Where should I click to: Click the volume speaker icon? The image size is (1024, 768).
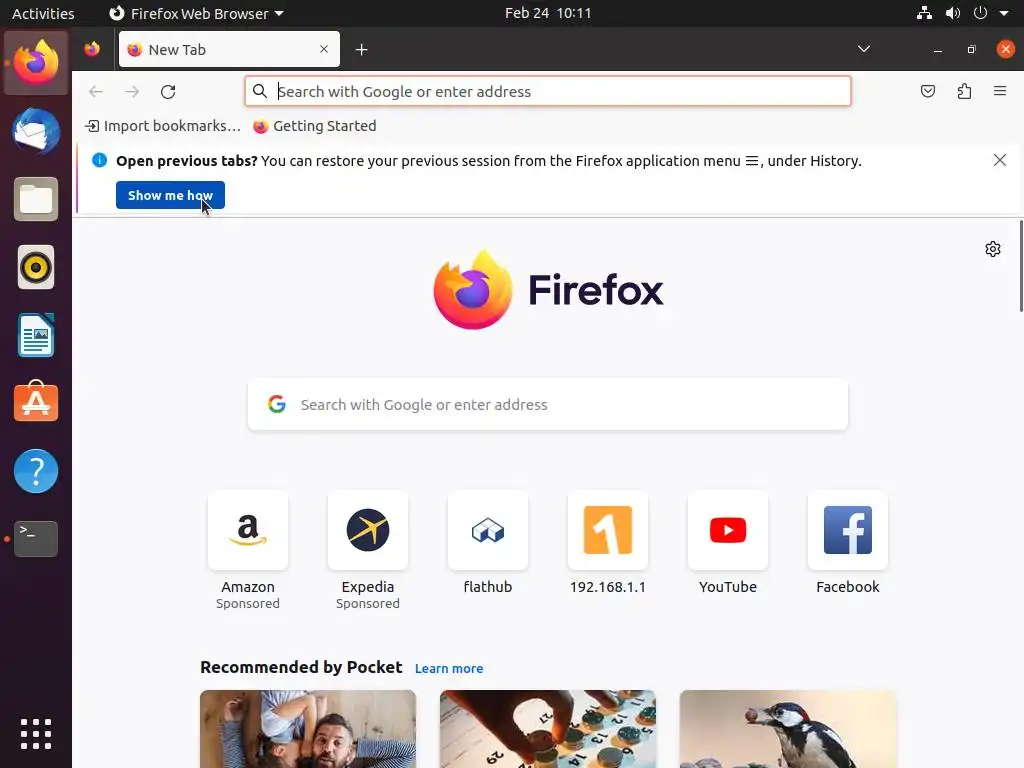click(x=953, y=13)
